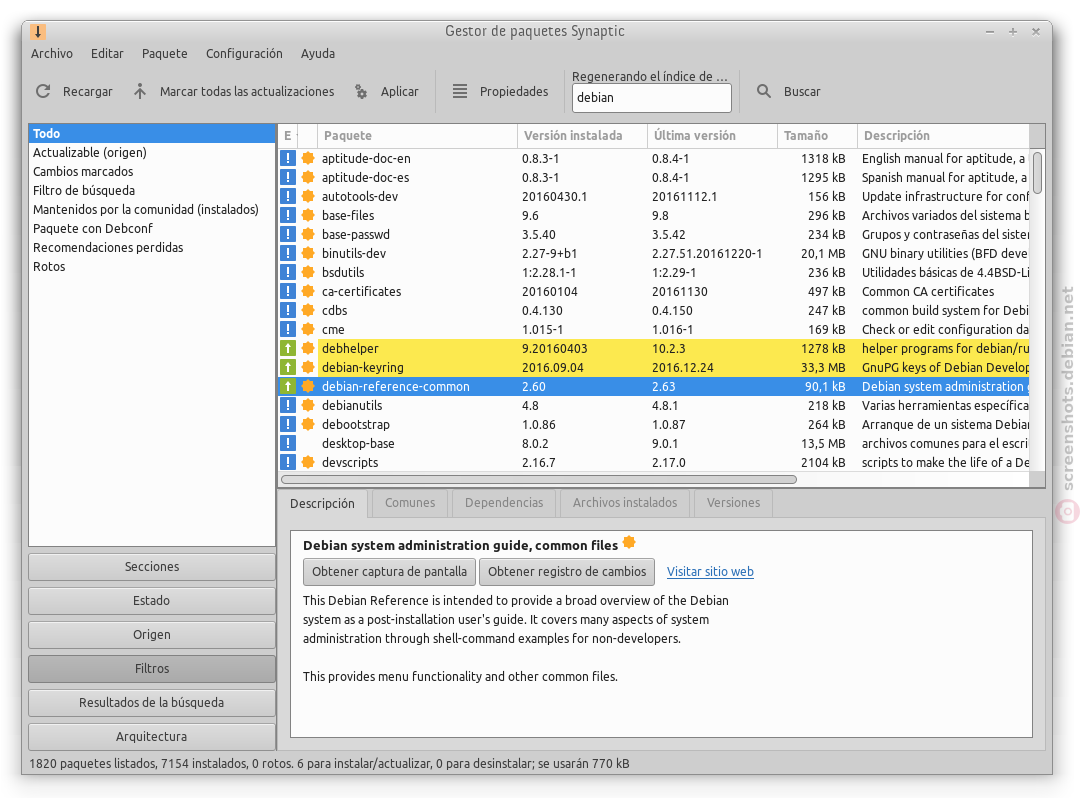Click upgrade status icon of debian-reference-common
The height and width of the screenshot is (798, 1080).
click(287, 386)
